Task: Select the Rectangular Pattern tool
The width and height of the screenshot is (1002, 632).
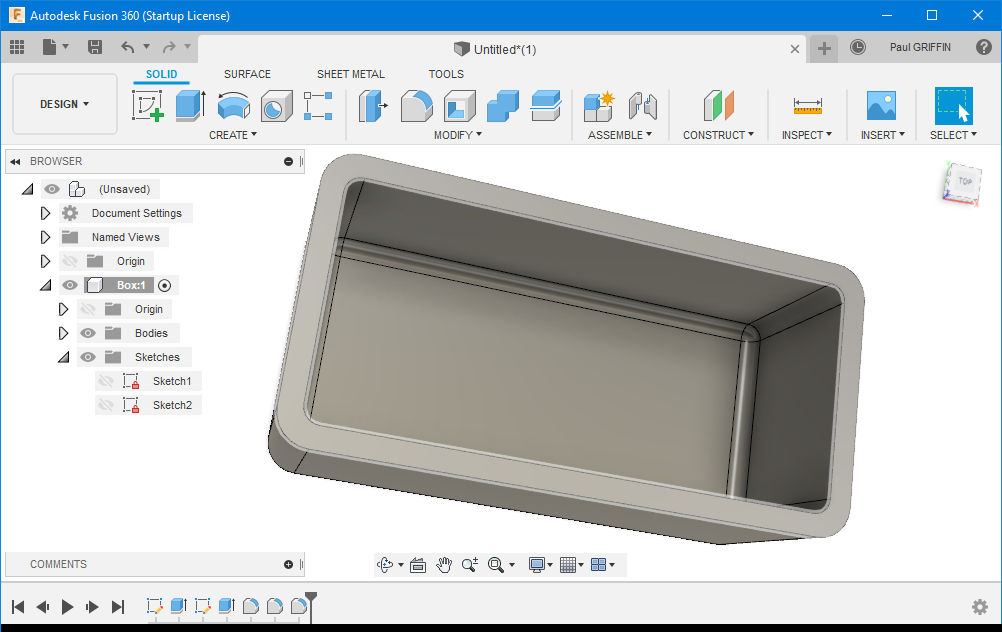Action: [318, 105]
